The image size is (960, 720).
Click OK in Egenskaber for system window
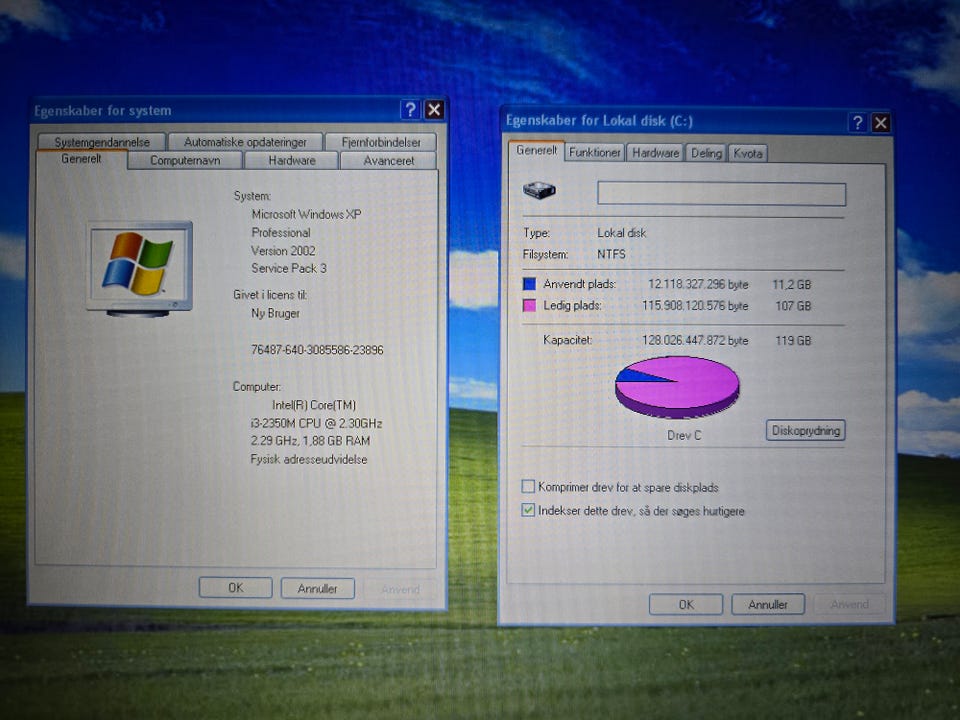pos(236,588)
